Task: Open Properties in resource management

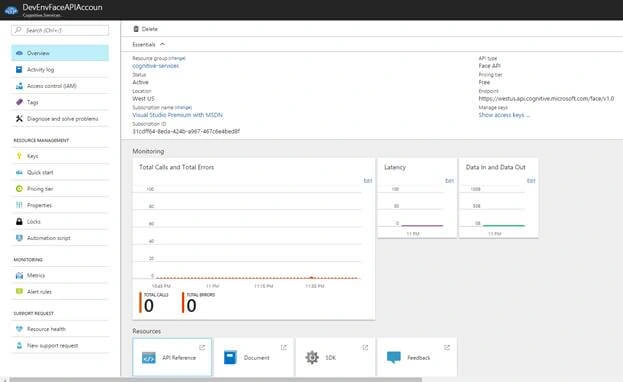Action: click(60, 205)
